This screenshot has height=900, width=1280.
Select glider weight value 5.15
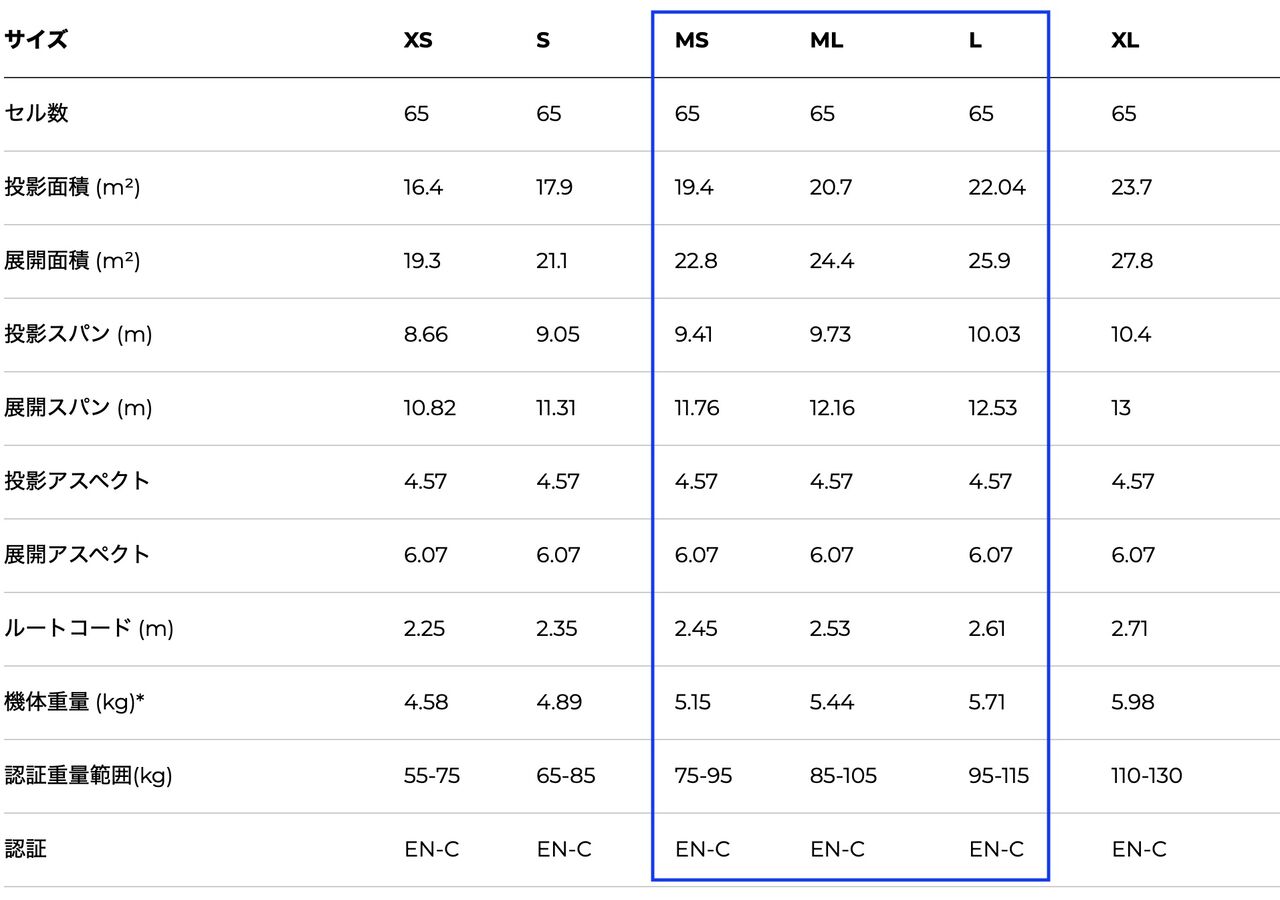tap(692, 702)
